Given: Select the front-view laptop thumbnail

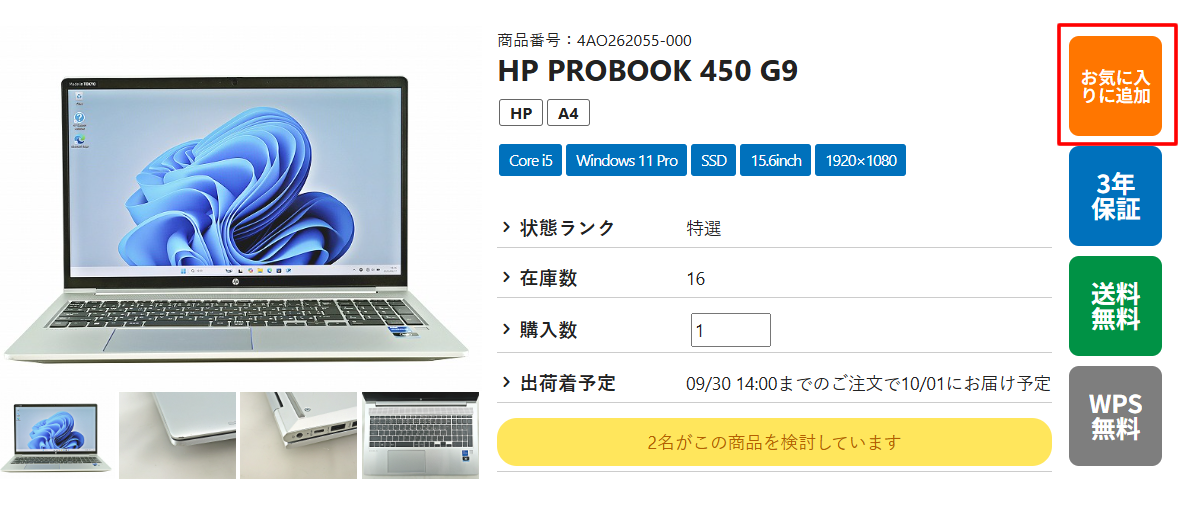Looking at the screenshot, I should (57, 436).
